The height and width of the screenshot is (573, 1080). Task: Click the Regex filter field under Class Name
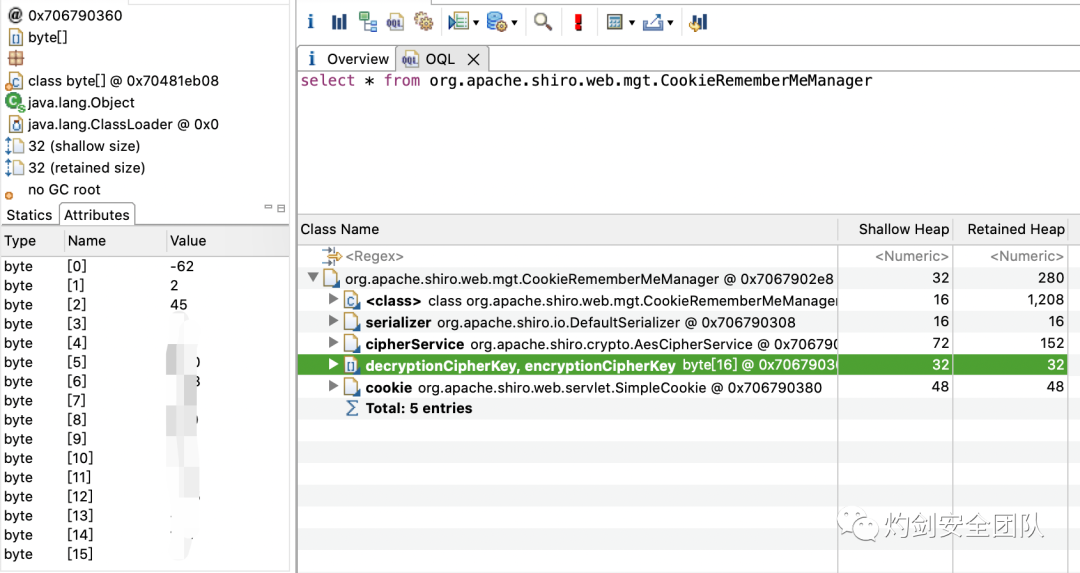point(374,256)
